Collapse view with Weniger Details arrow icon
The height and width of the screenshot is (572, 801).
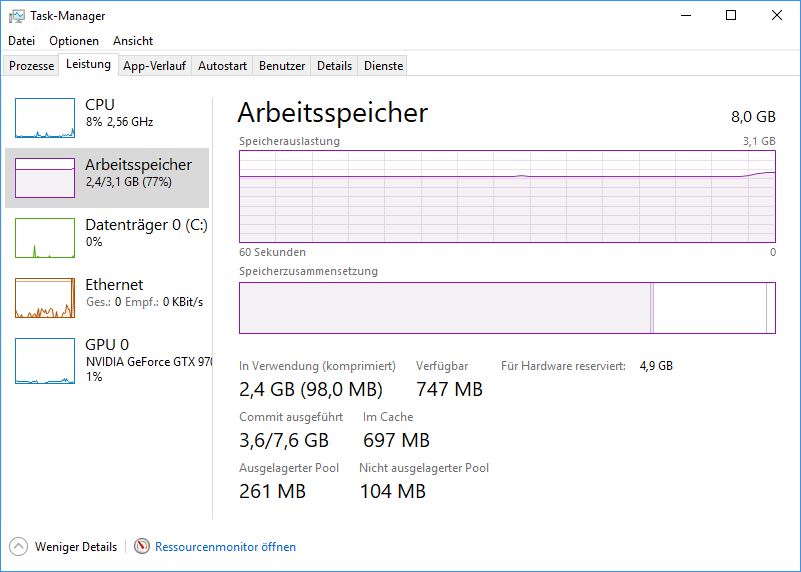(x=18, y=546)
